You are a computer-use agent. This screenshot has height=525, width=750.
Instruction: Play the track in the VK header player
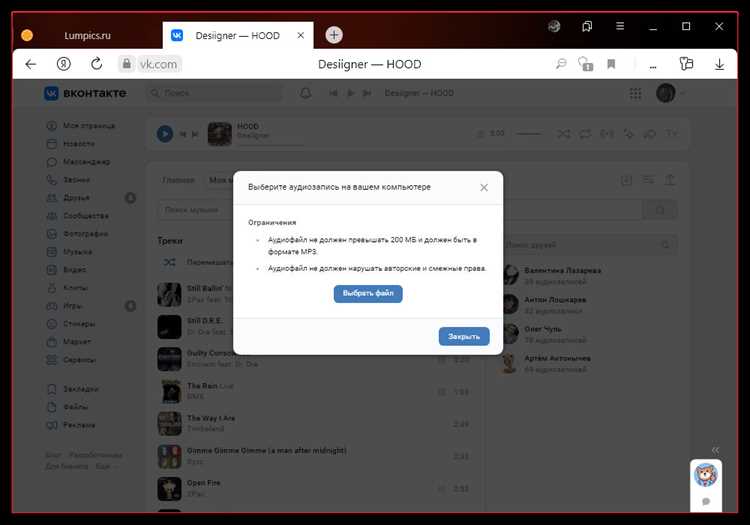tap(351, 93)
